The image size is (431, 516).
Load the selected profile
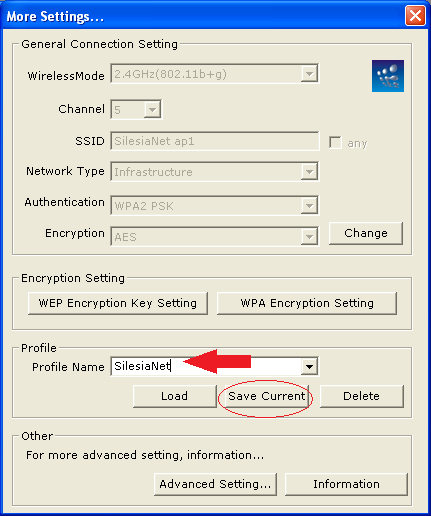174,396
